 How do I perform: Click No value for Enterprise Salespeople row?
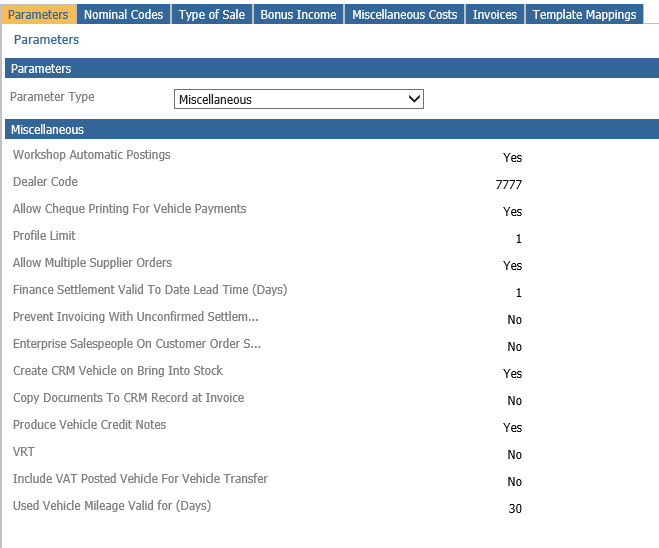point(514,346)
